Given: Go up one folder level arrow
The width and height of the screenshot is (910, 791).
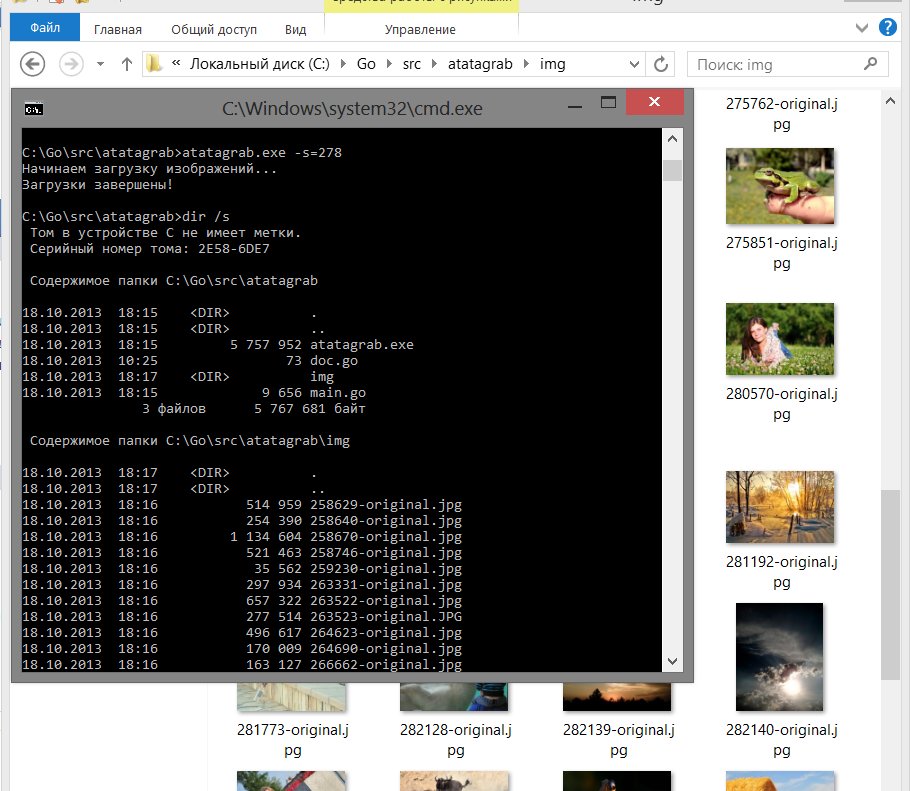Looking at the screenshot, I should coord(127,64).
